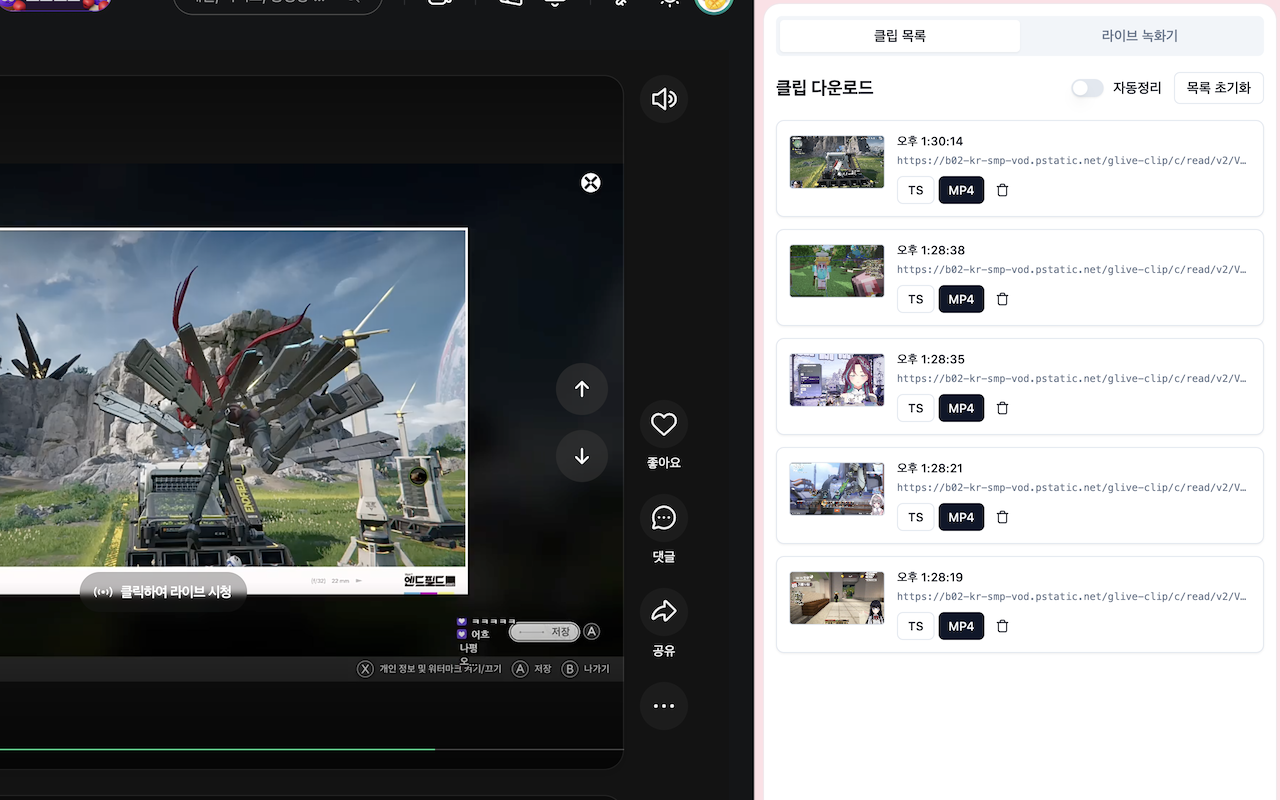Click the green video progress bar

[217, 749]
